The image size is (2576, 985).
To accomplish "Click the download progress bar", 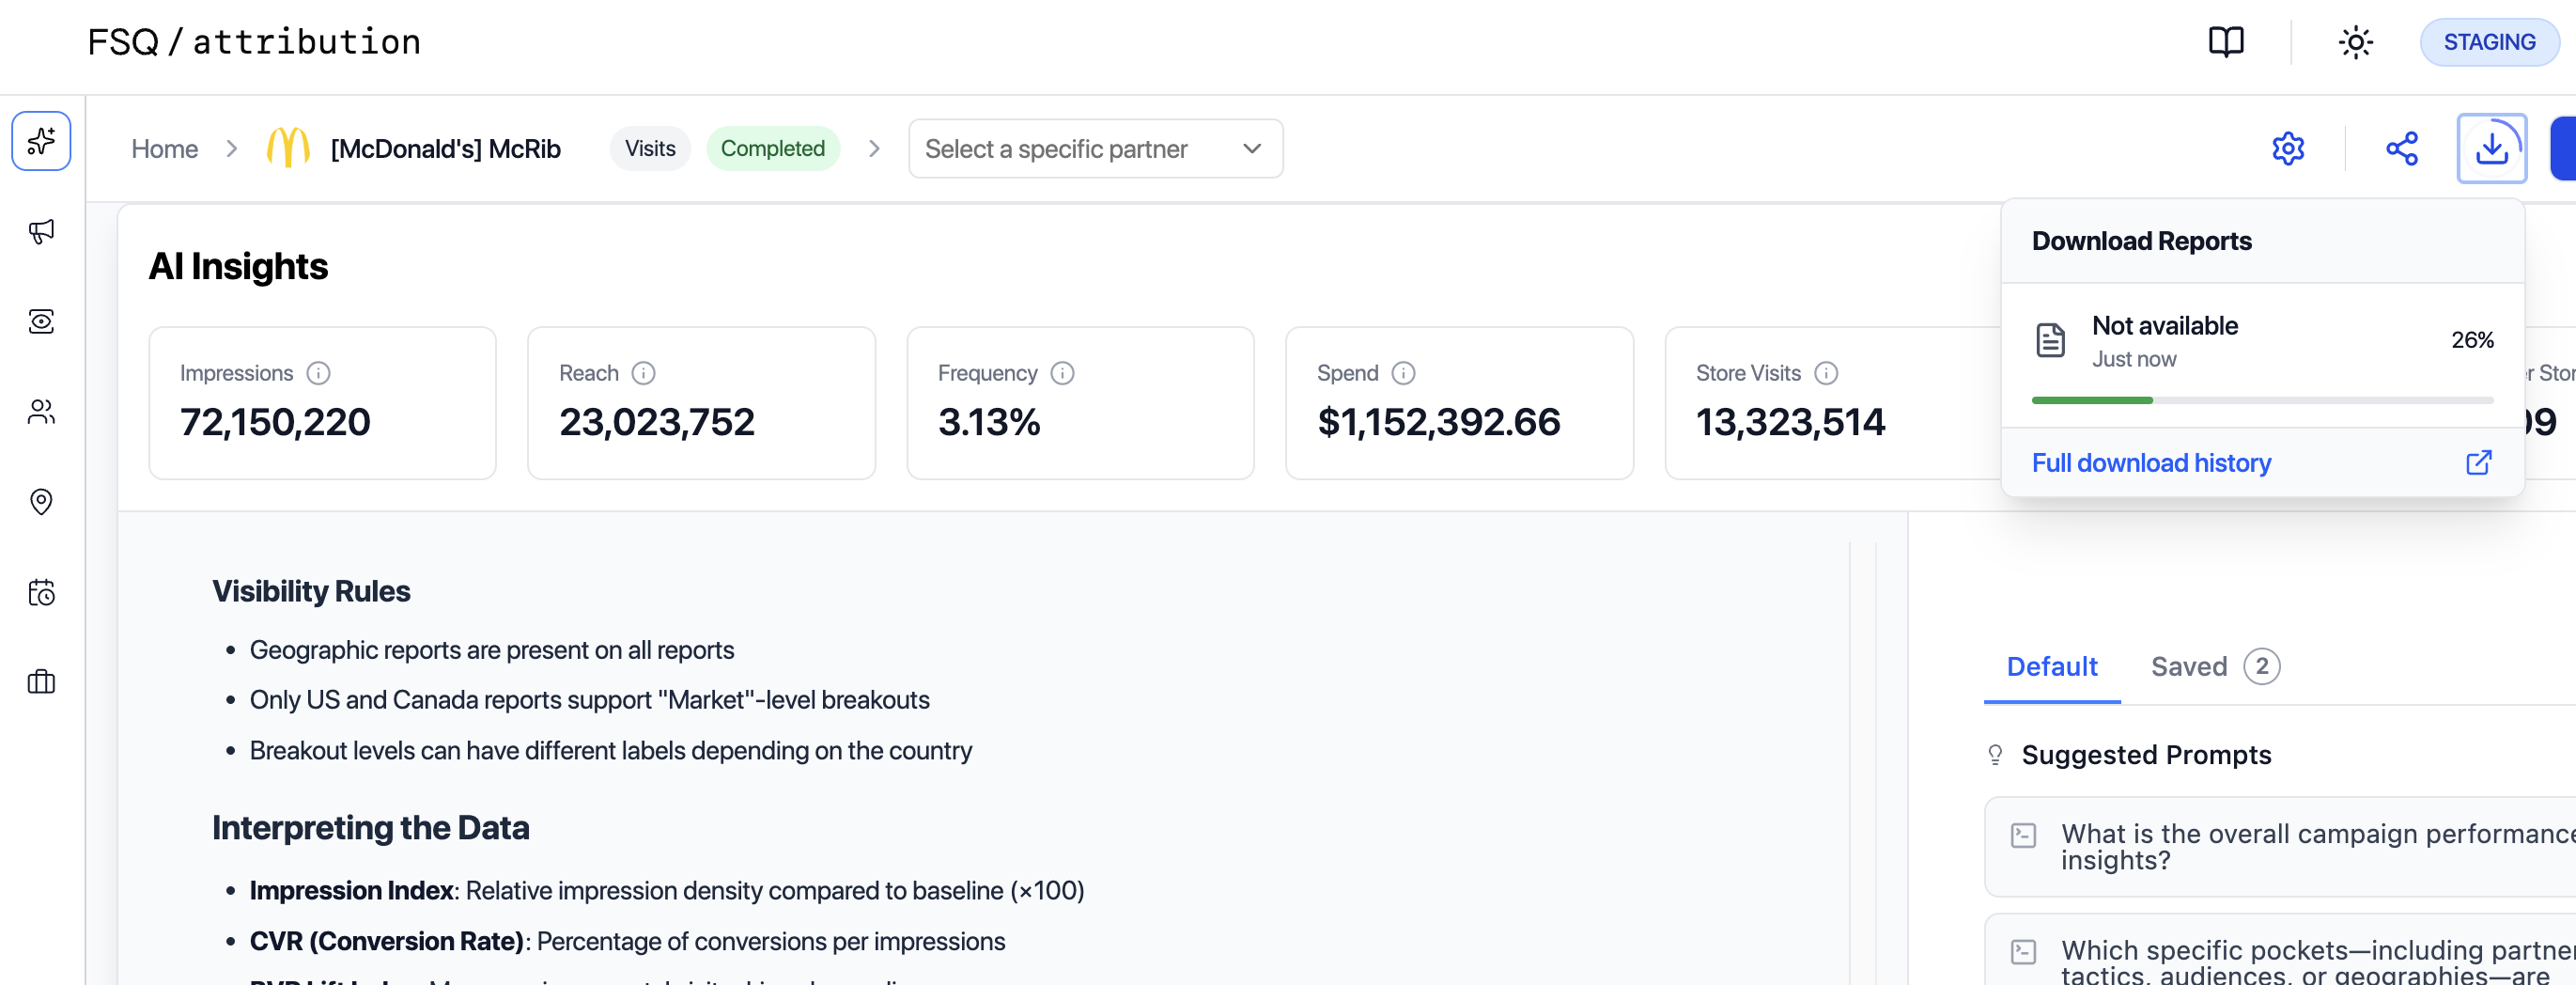I will [2261, 400].
